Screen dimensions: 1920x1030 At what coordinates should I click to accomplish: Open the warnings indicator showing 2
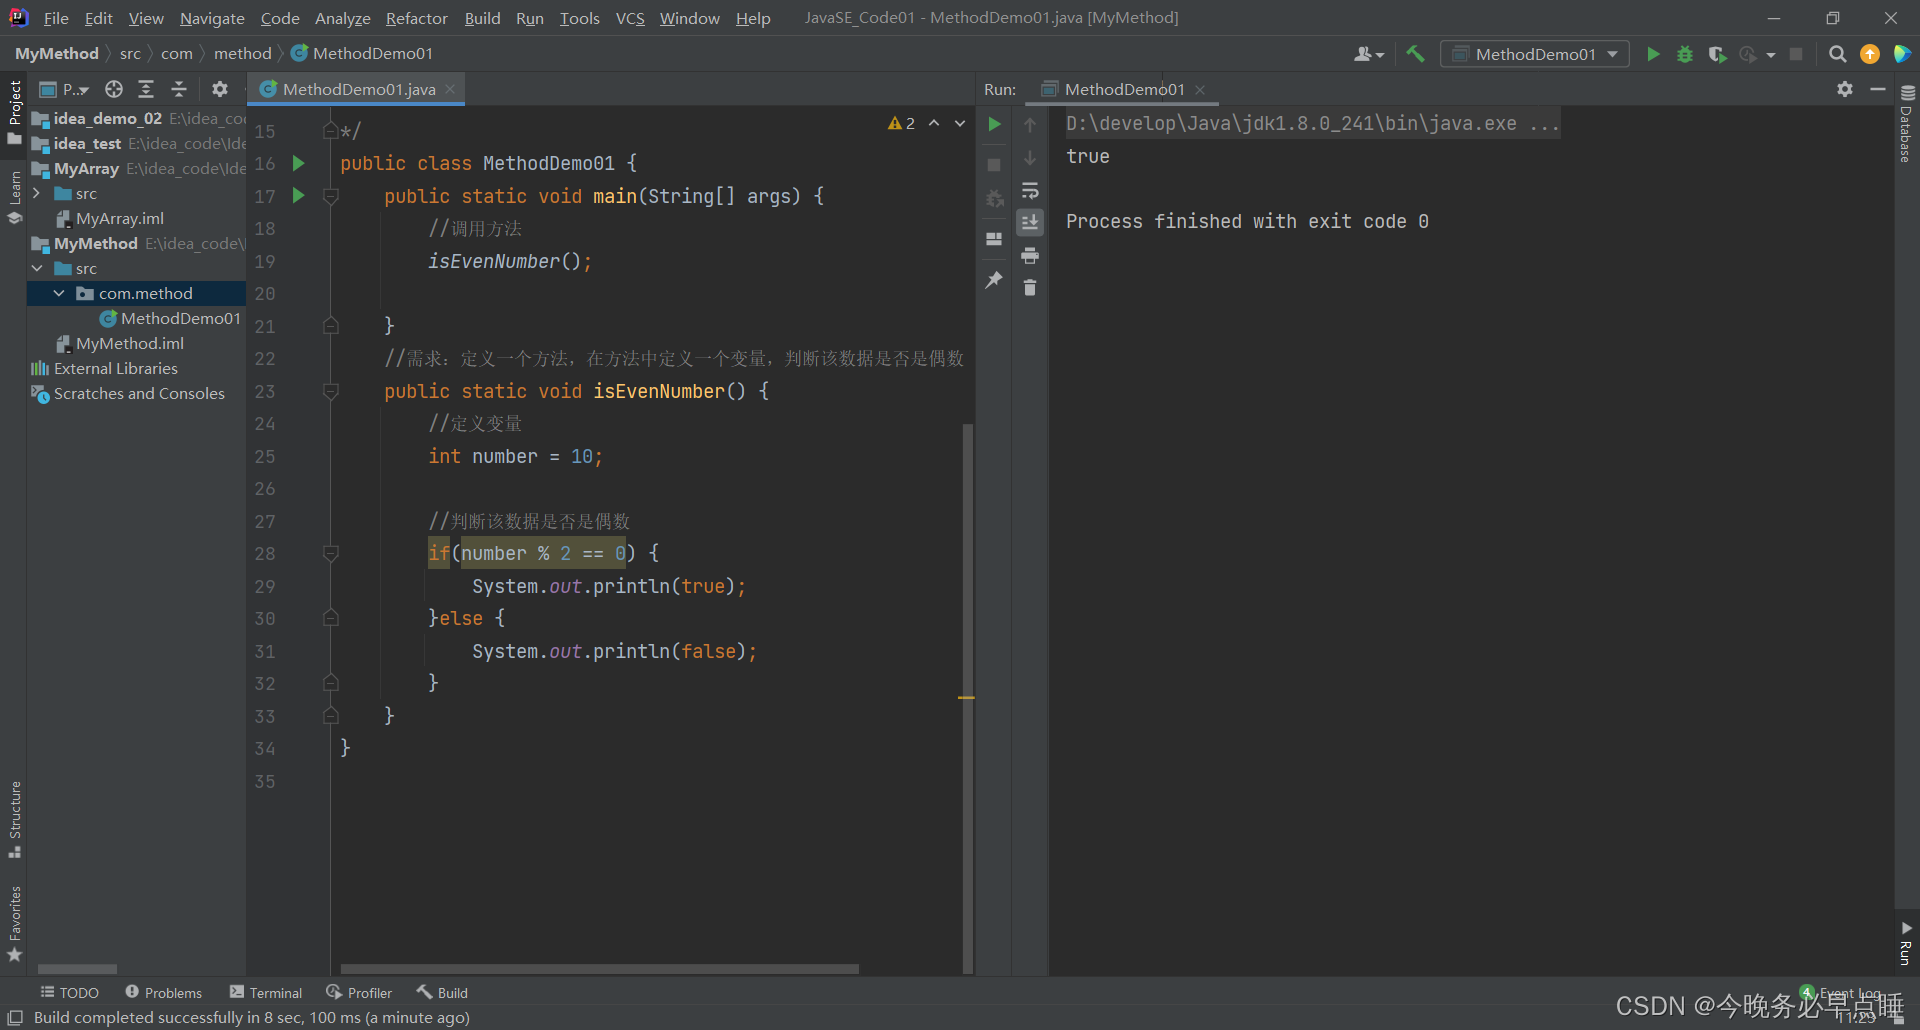901,123
